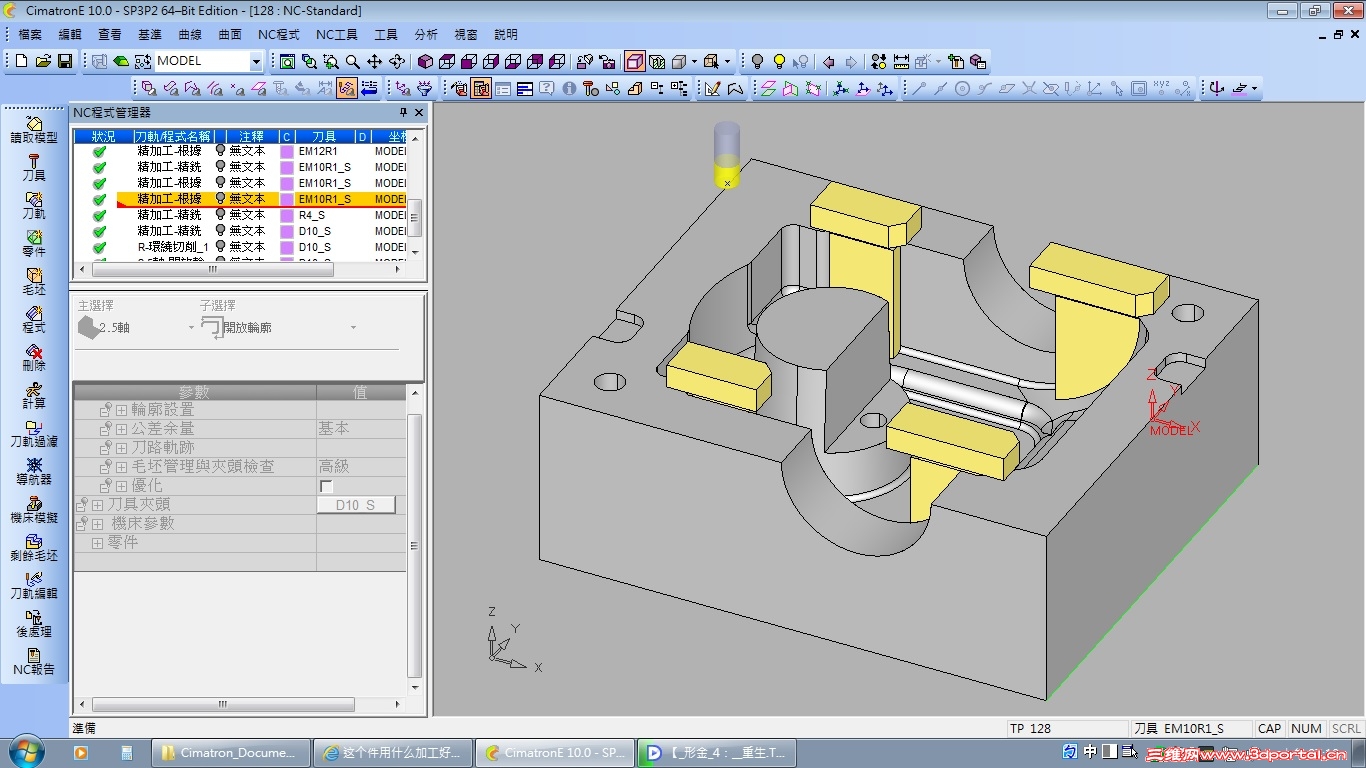The image size is (1366, 768).
Task: Pin the NC程式管理器 panel
Action: pos(404,113)
